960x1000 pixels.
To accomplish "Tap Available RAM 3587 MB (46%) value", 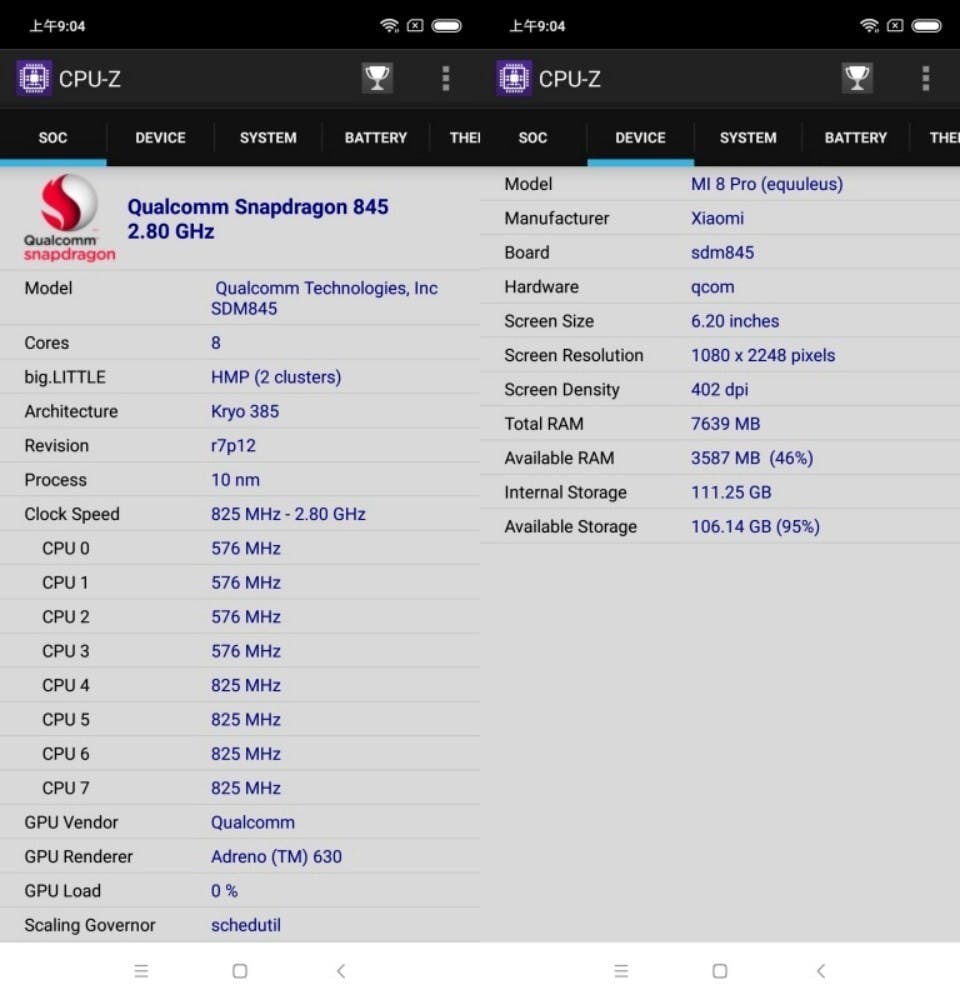I will [x=752, y=458].
